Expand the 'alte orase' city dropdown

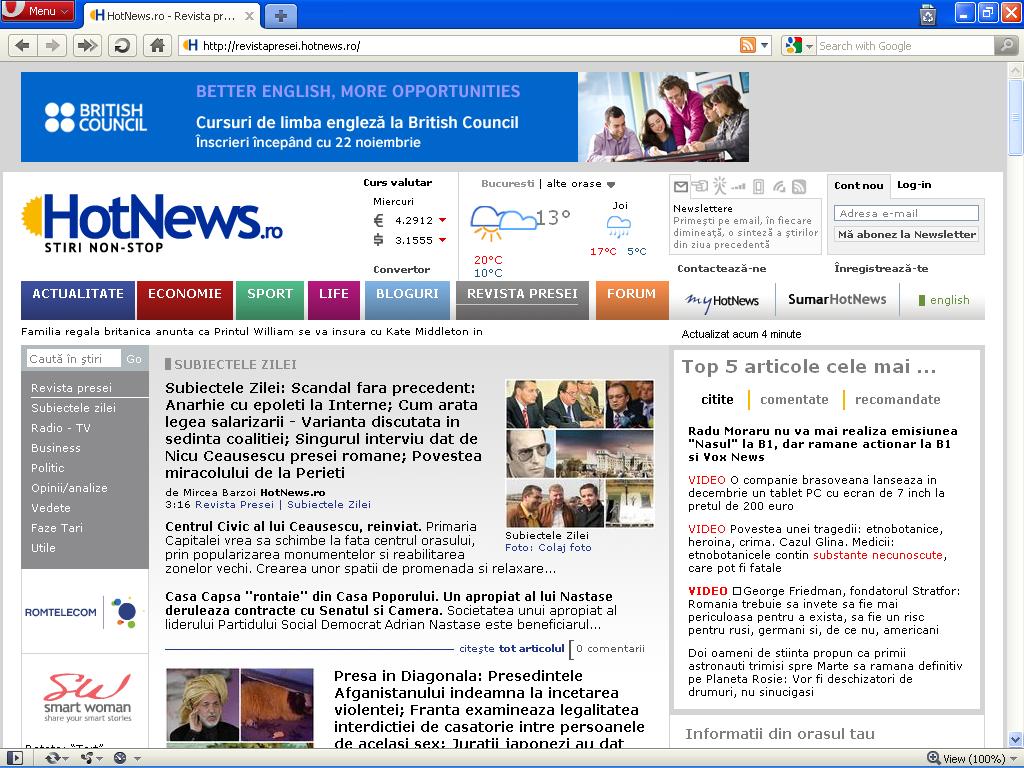point(581,184)
